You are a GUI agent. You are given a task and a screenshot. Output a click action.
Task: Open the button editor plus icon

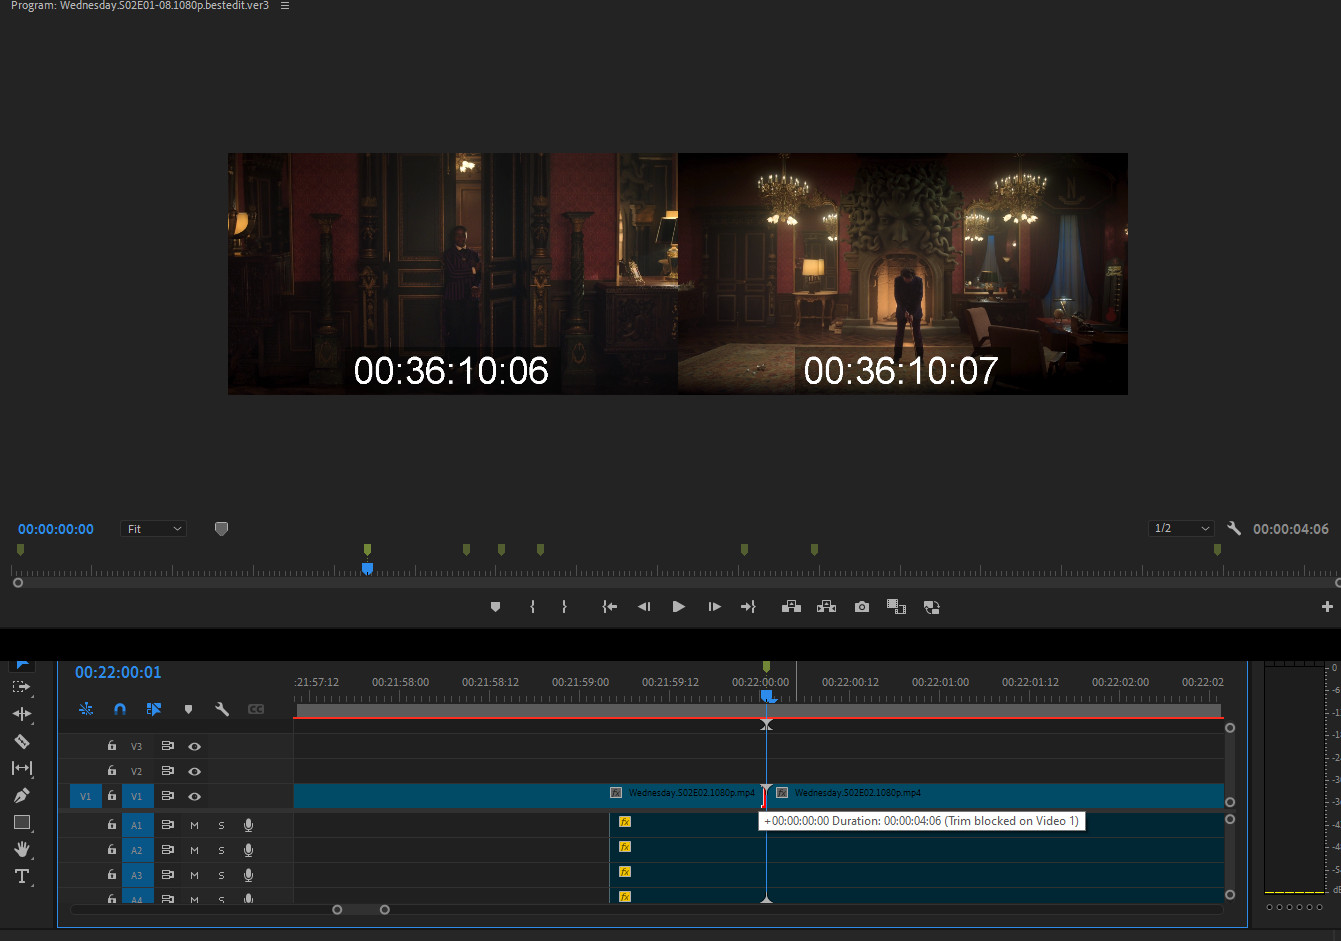point(1327,607)
